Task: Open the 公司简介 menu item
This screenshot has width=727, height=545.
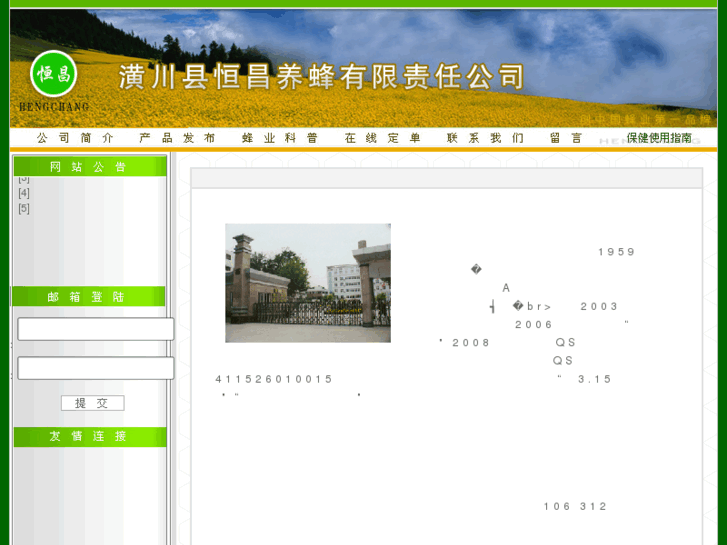Action: (75, 138)
